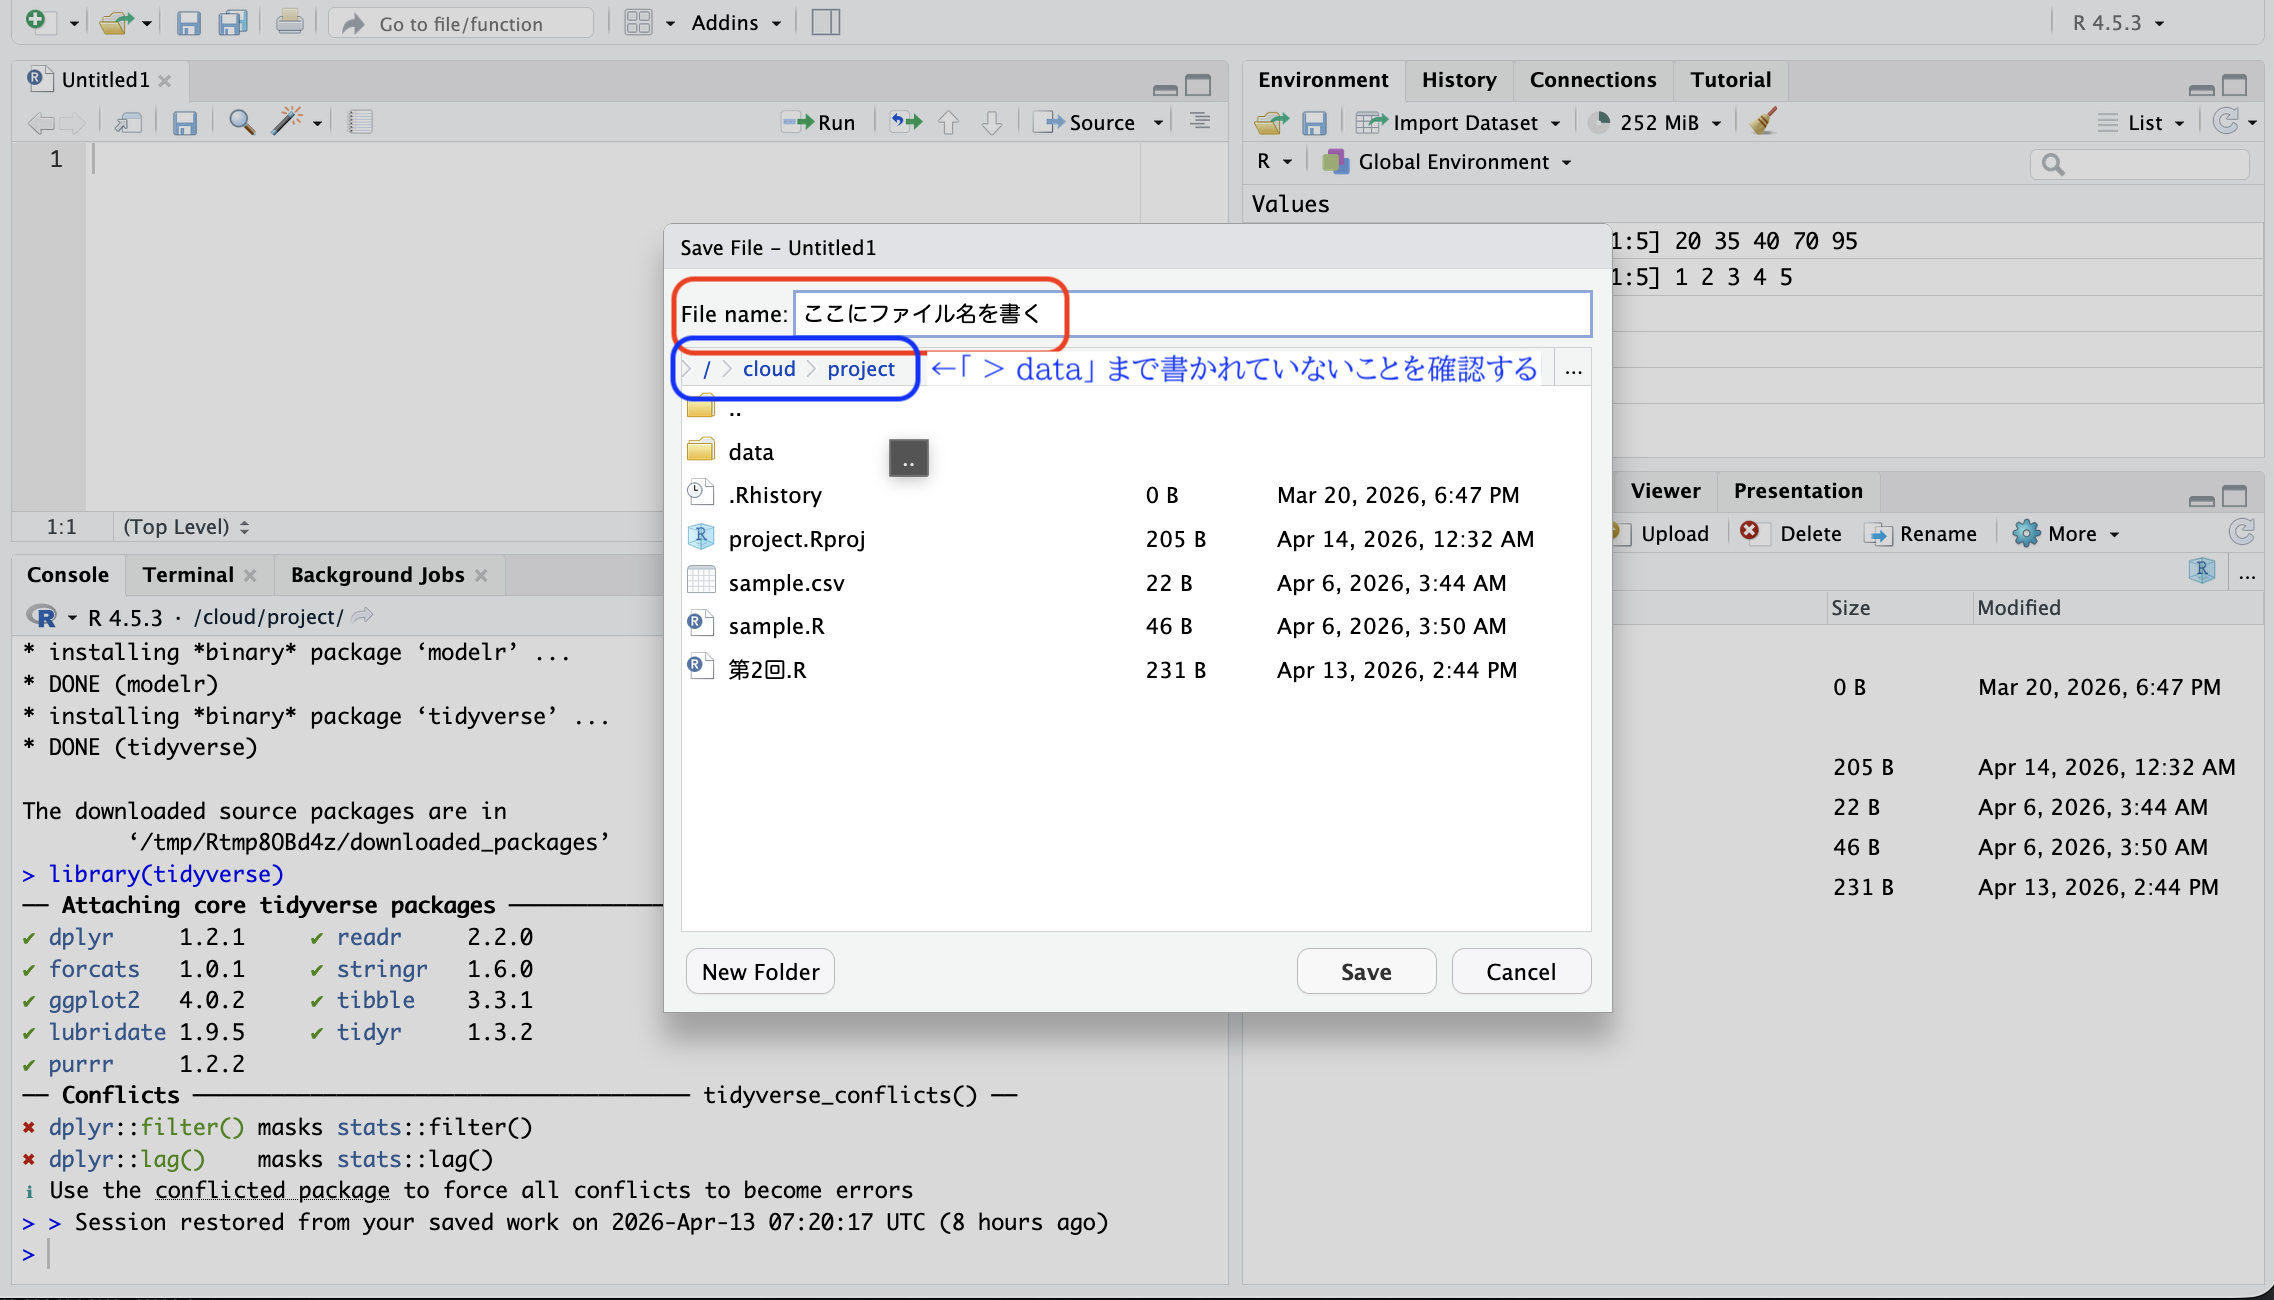Click the Save button in Save File dialog
The image size is (2274, 1300).
[1366, 971]
